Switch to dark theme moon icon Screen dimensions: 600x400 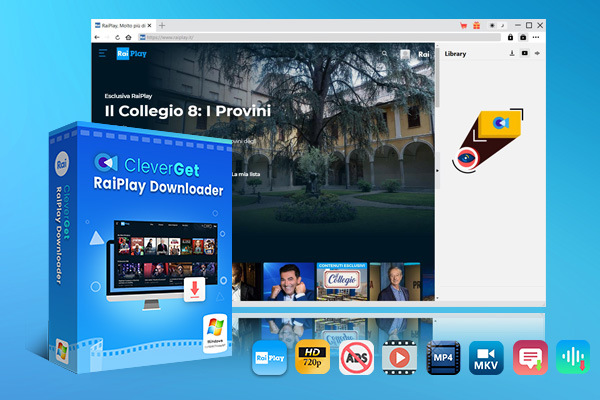tap(502, 26)
